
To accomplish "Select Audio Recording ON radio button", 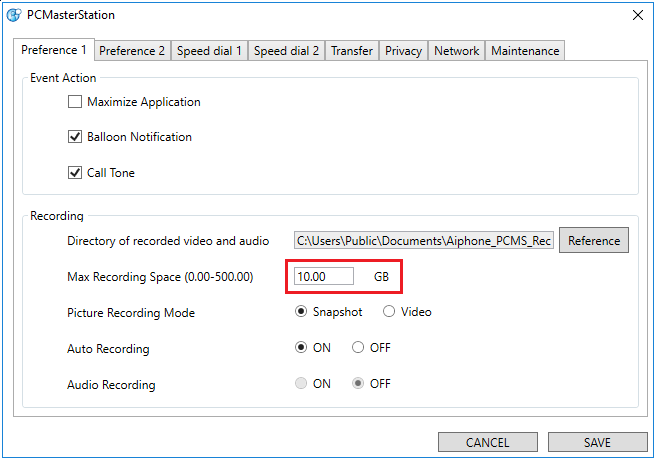I will pos(301,384).
